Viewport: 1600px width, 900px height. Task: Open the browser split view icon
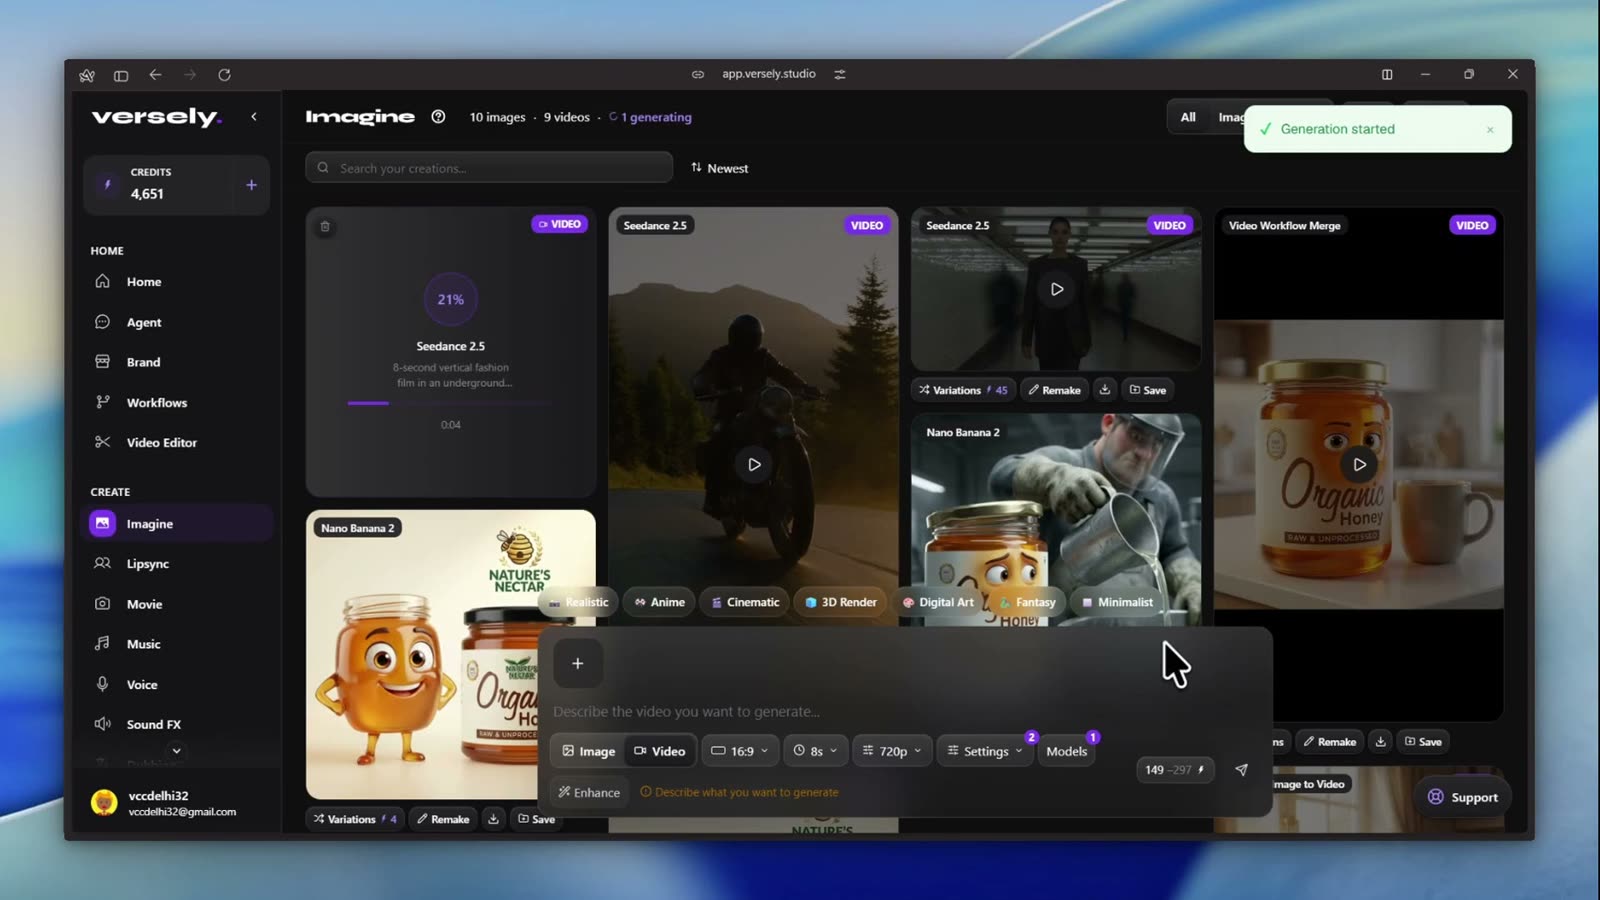point(1387,74)
